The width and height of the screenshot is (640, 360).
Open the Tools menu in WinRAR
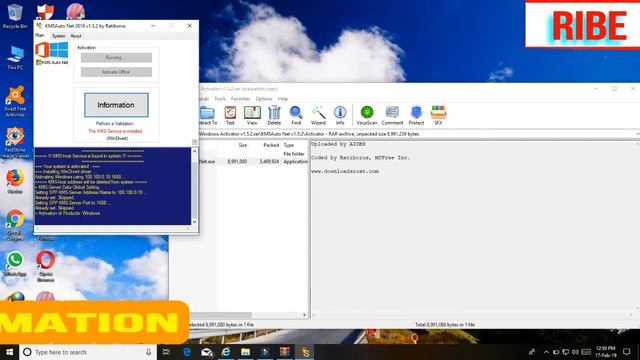(x=220, y=99)
